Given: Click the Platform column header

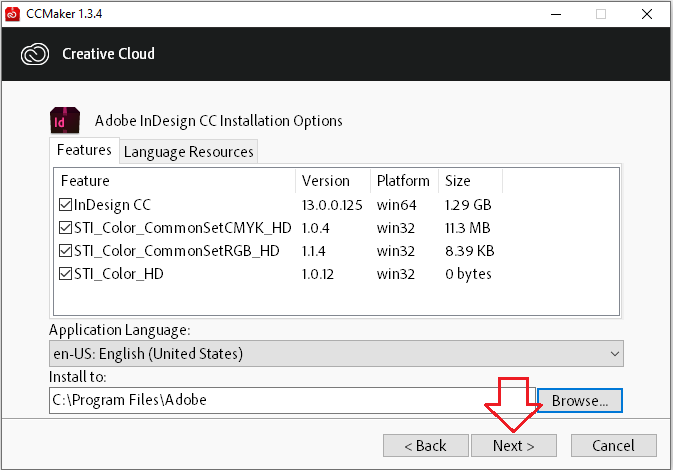Looking at the screenshot, I should [x=403, y=181].
